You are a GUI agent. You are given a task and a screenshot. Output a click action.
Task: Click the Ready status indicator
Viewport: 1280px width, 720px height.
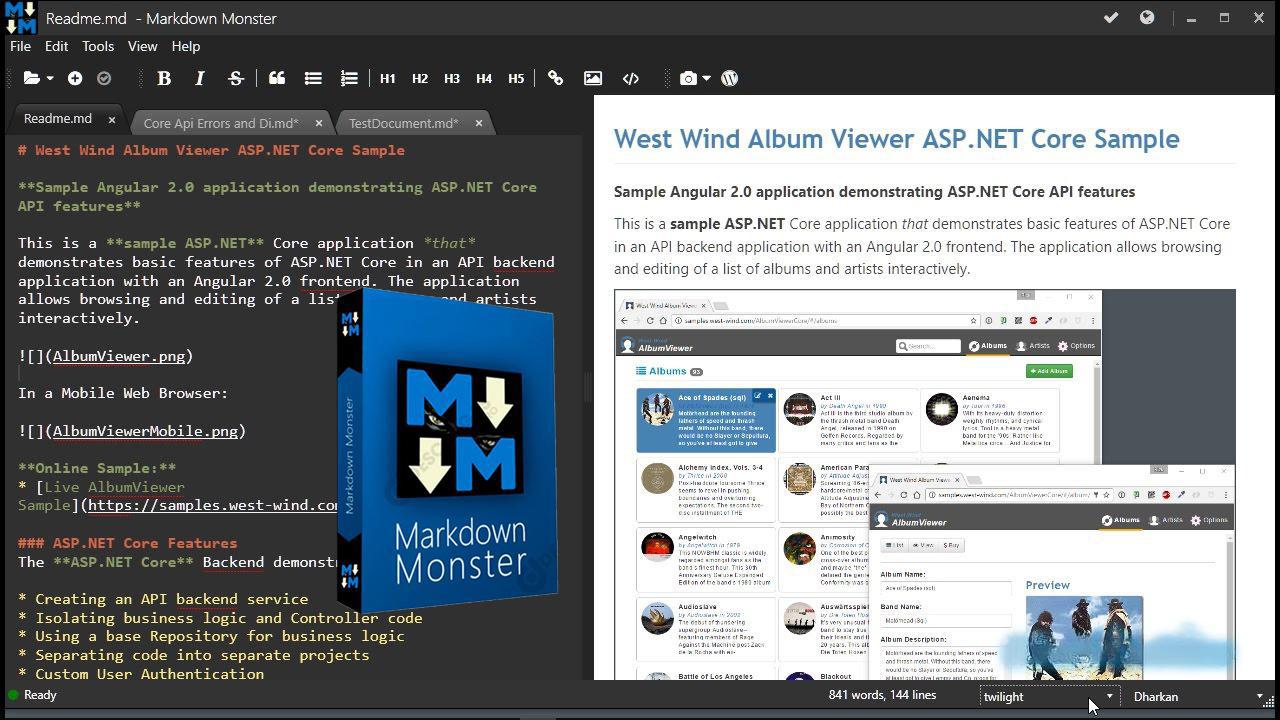tap(32, 695)
